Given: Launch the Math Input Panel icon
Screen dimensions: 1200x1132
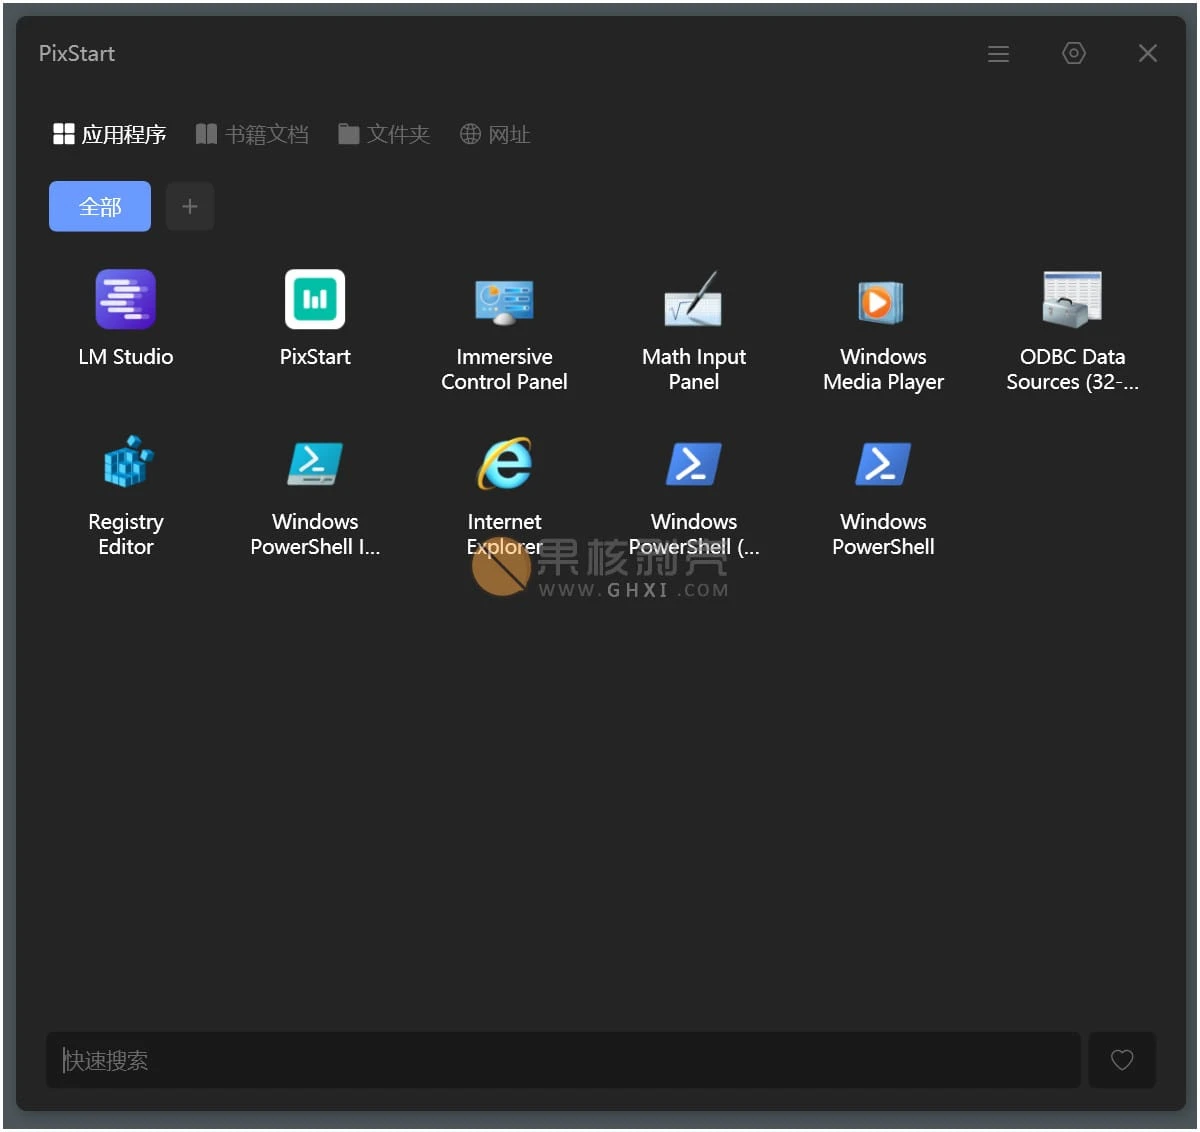Looking at the screenshot, I should [x=693, y=299].
